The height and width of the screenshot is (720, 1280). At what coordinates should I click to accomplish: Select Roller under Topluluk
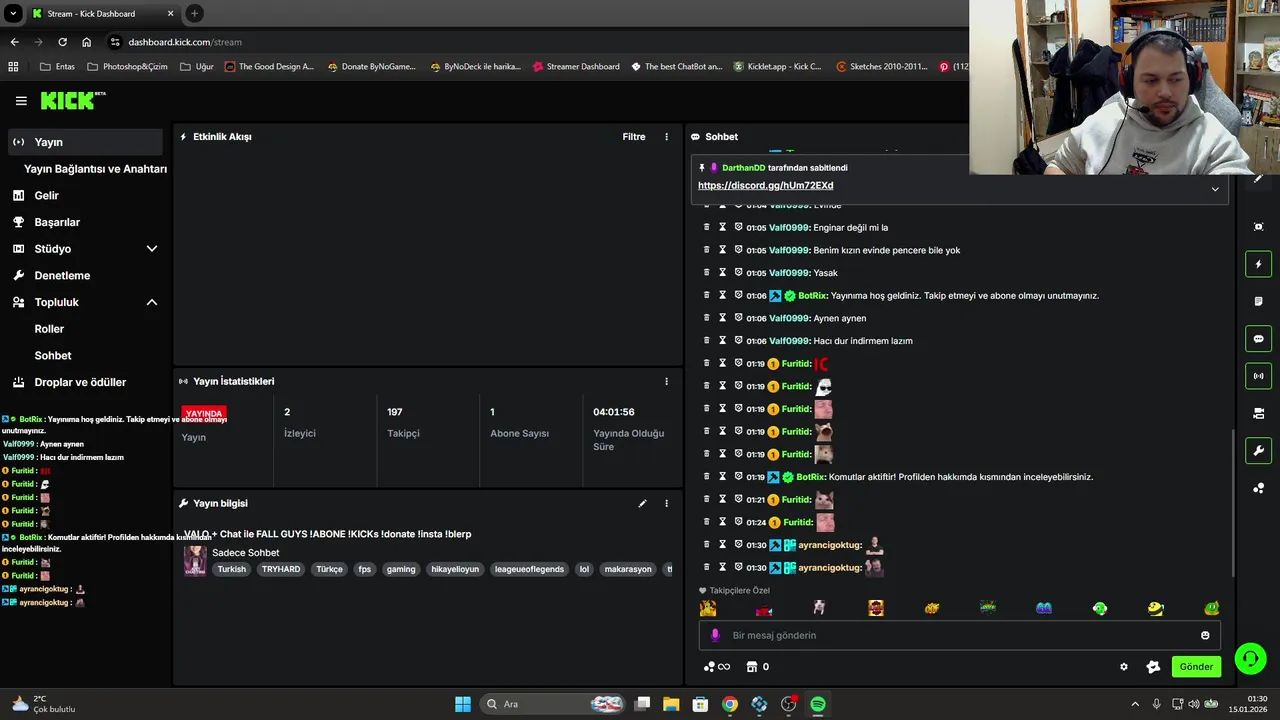click(x=49, y=329)
